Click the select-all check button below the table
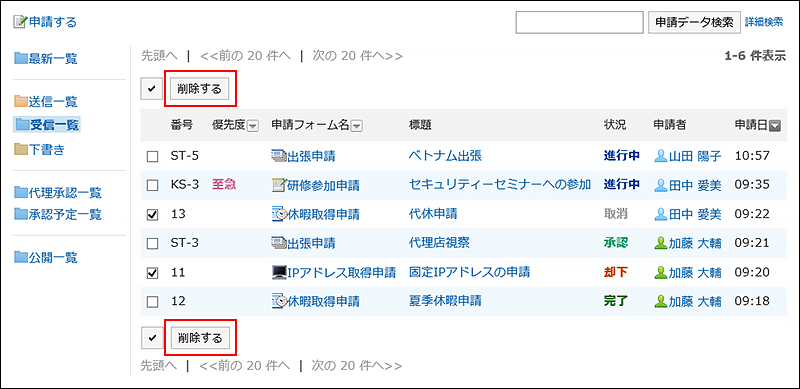Image resolution: width=800 pixels, height=389 pixels. point(152,337)
